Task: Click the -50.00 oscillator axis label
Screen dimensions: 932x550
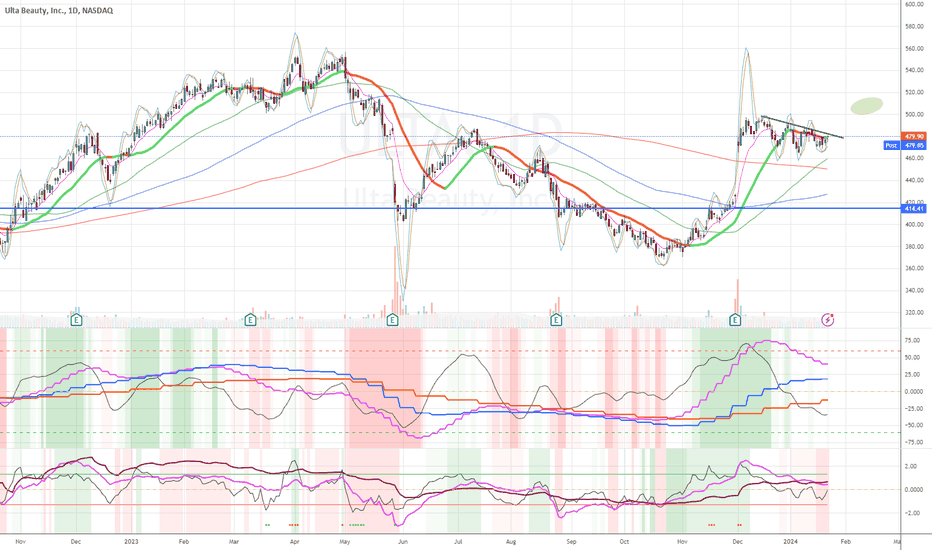Action: (x=912, y=426)
